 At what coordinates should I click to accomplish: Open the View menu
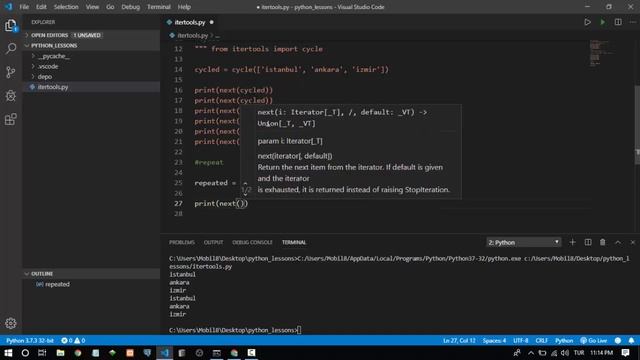(92, 7)
